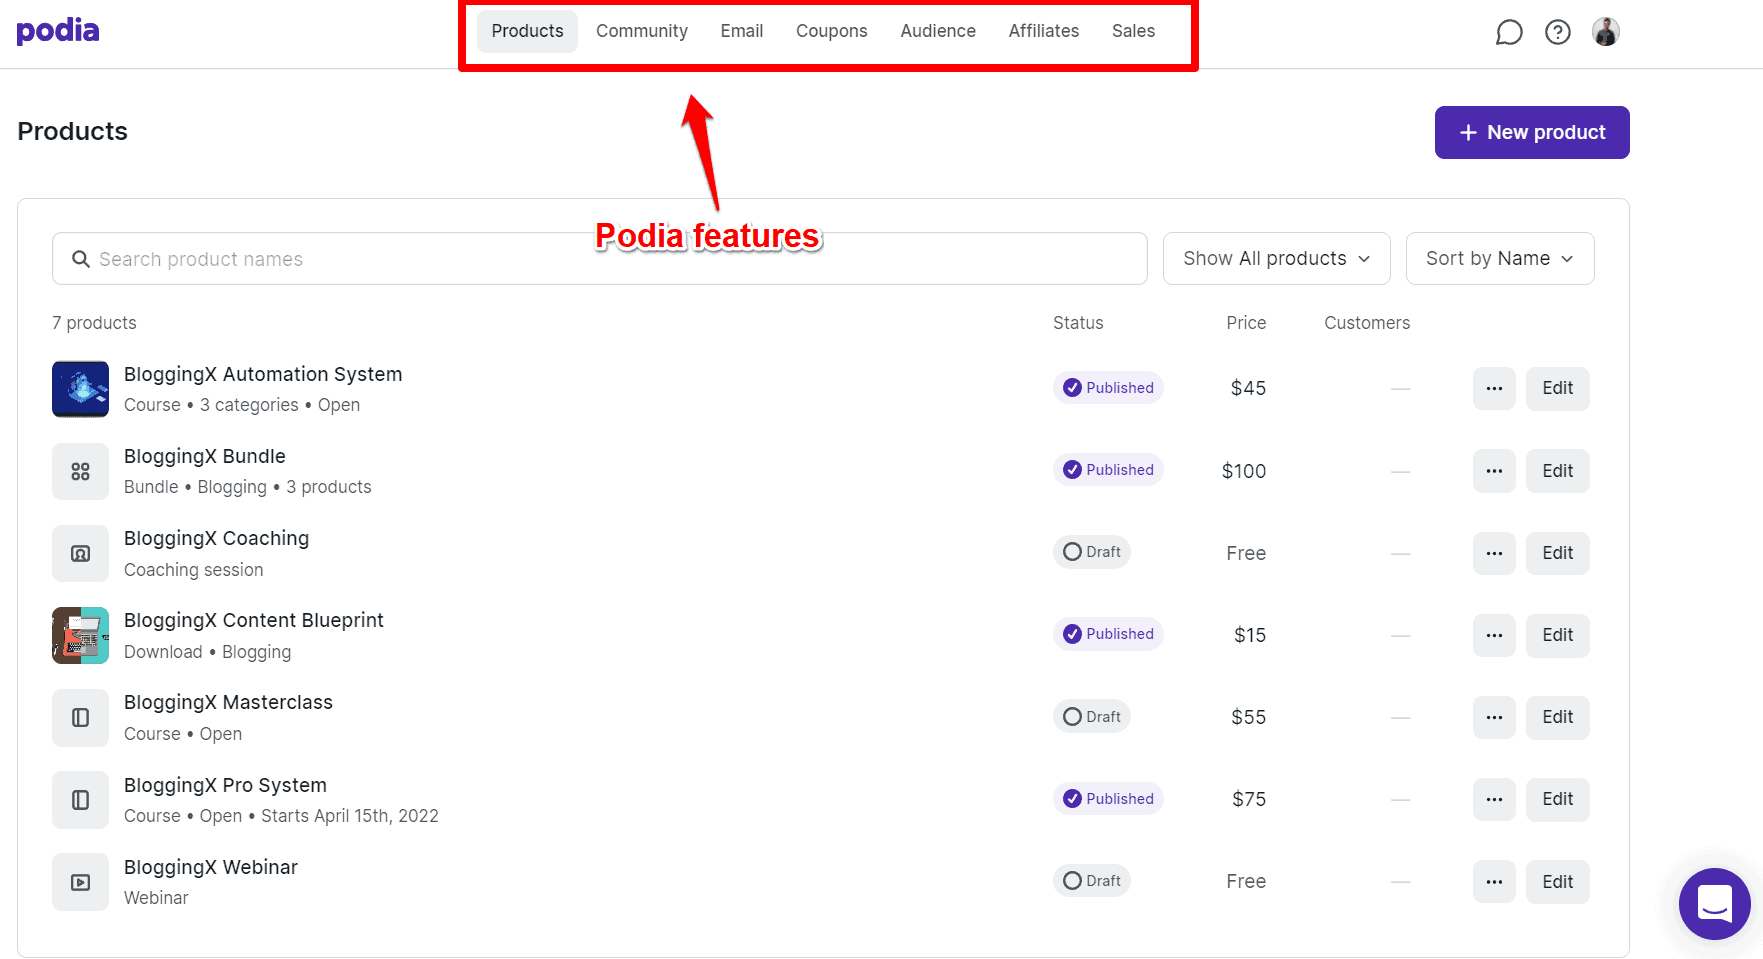This screenshot has width=1763, height=959.
Task: Click the Draft badge for BloggingX Webinar
Action: [1092, 881]
